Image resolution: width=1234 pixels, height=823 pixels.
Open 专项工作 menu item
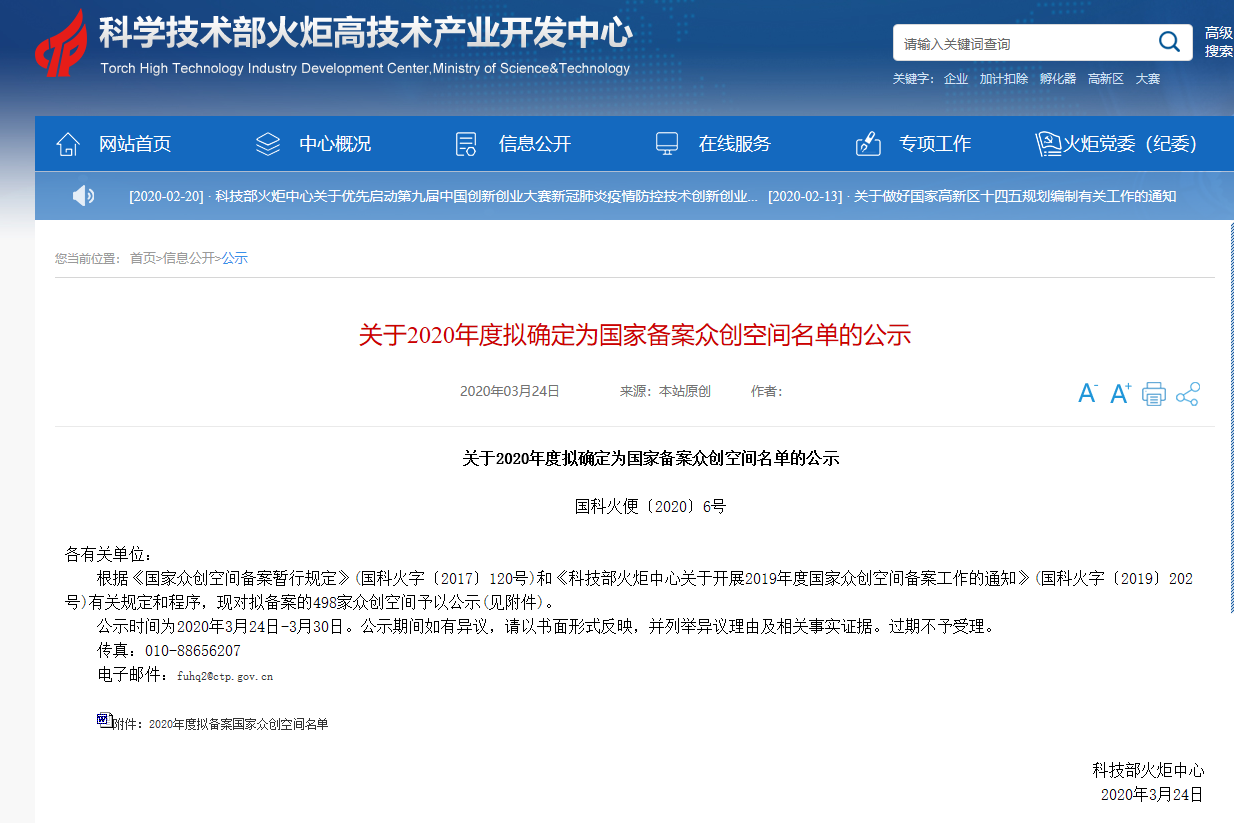pyautogui.click(x=935, y=144)
